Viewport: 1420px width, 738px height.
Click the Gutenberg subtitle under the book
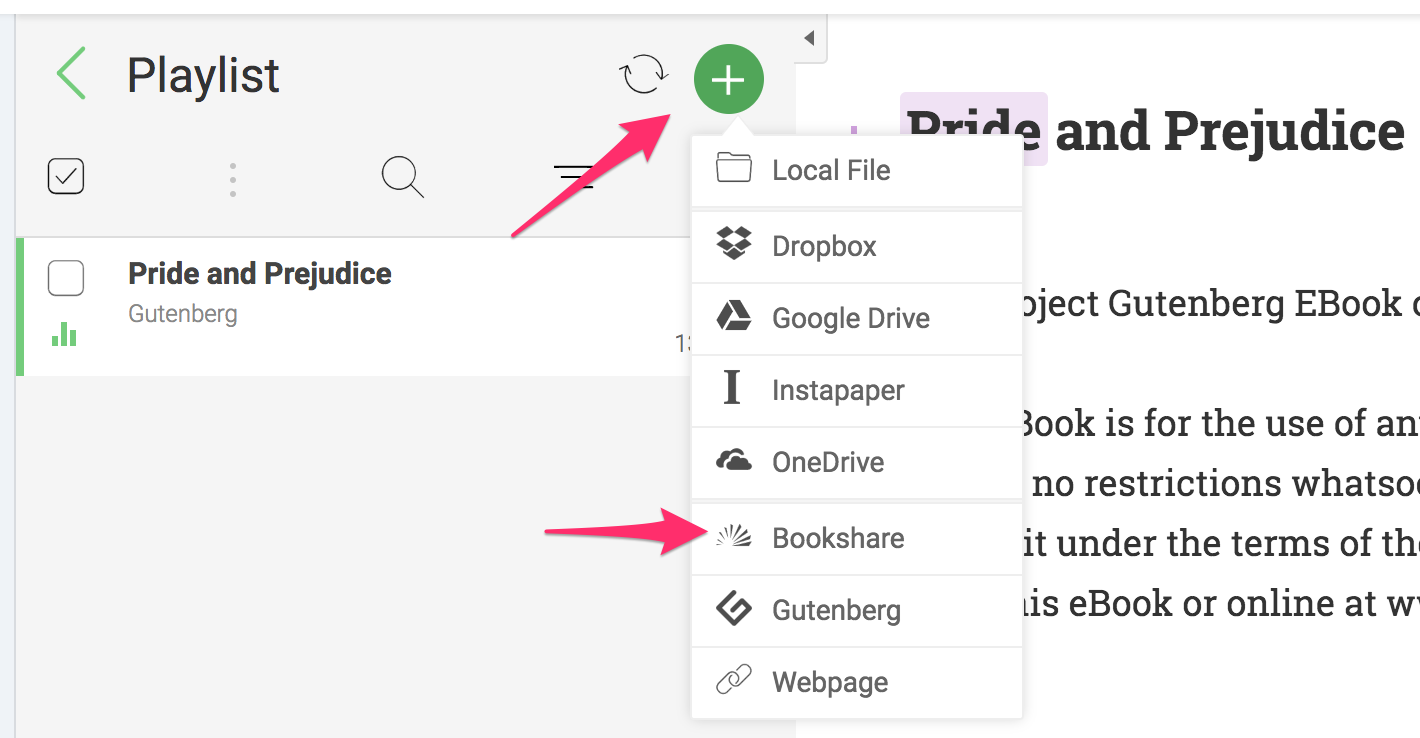pos(183,314)
